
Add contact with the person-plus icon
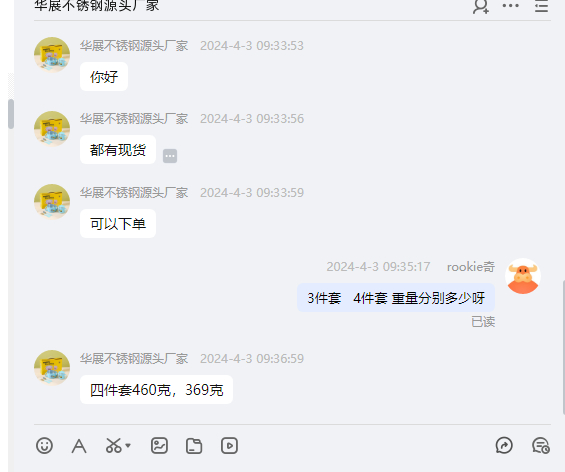click(481, 6)
